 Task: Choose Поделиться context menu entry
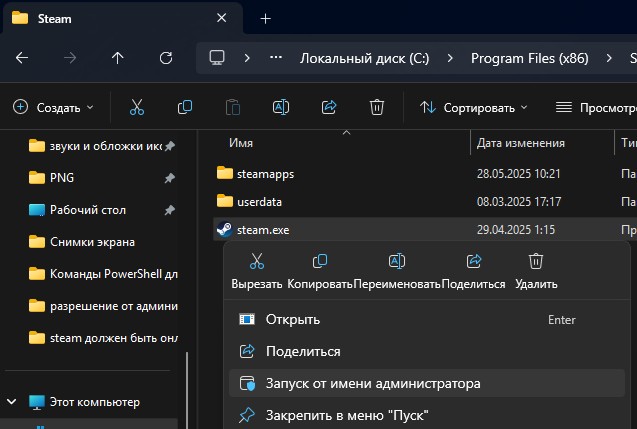(427, 351)
